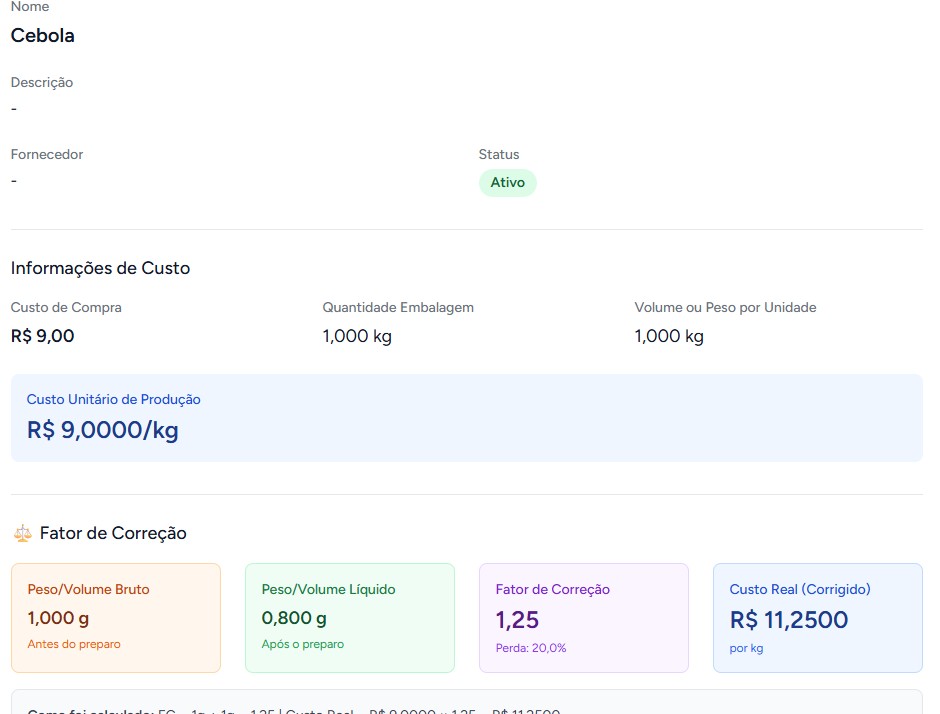Click the Quantidade Embalagem label
This screenshot has width=940, height=714.
click(x=398, y=308)
